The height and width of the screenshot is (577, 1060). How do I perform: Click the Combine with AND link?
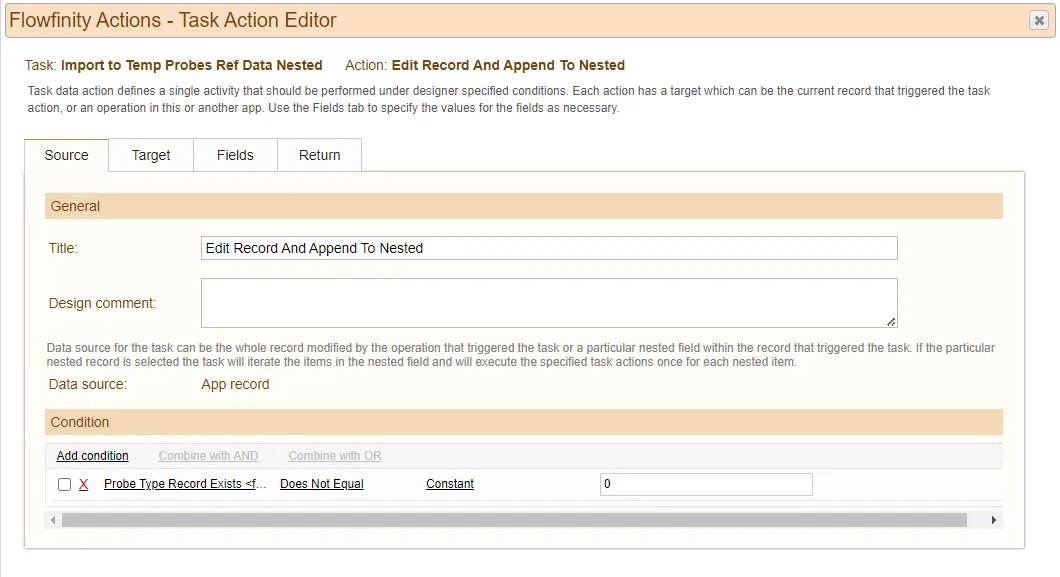[208, 456]
